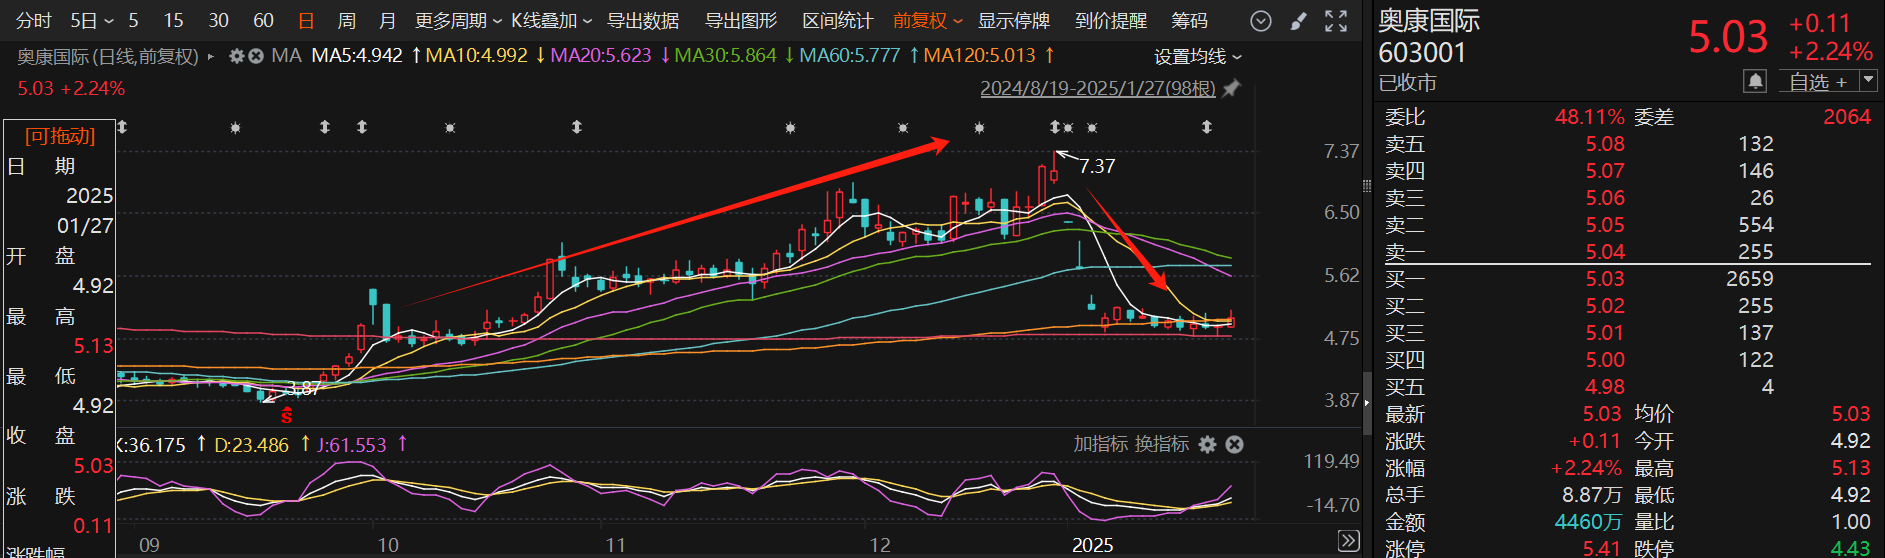Expand the arrow next to 自选

coord(1869,81)
